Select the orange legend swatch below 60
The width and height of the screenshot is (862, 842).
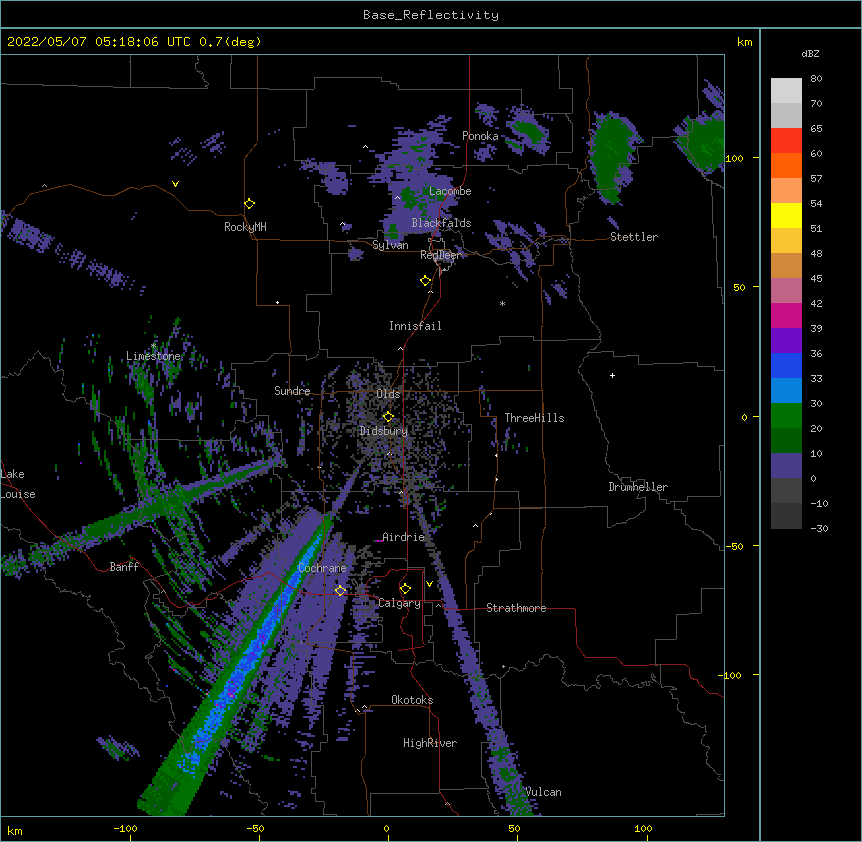[786, 165]
